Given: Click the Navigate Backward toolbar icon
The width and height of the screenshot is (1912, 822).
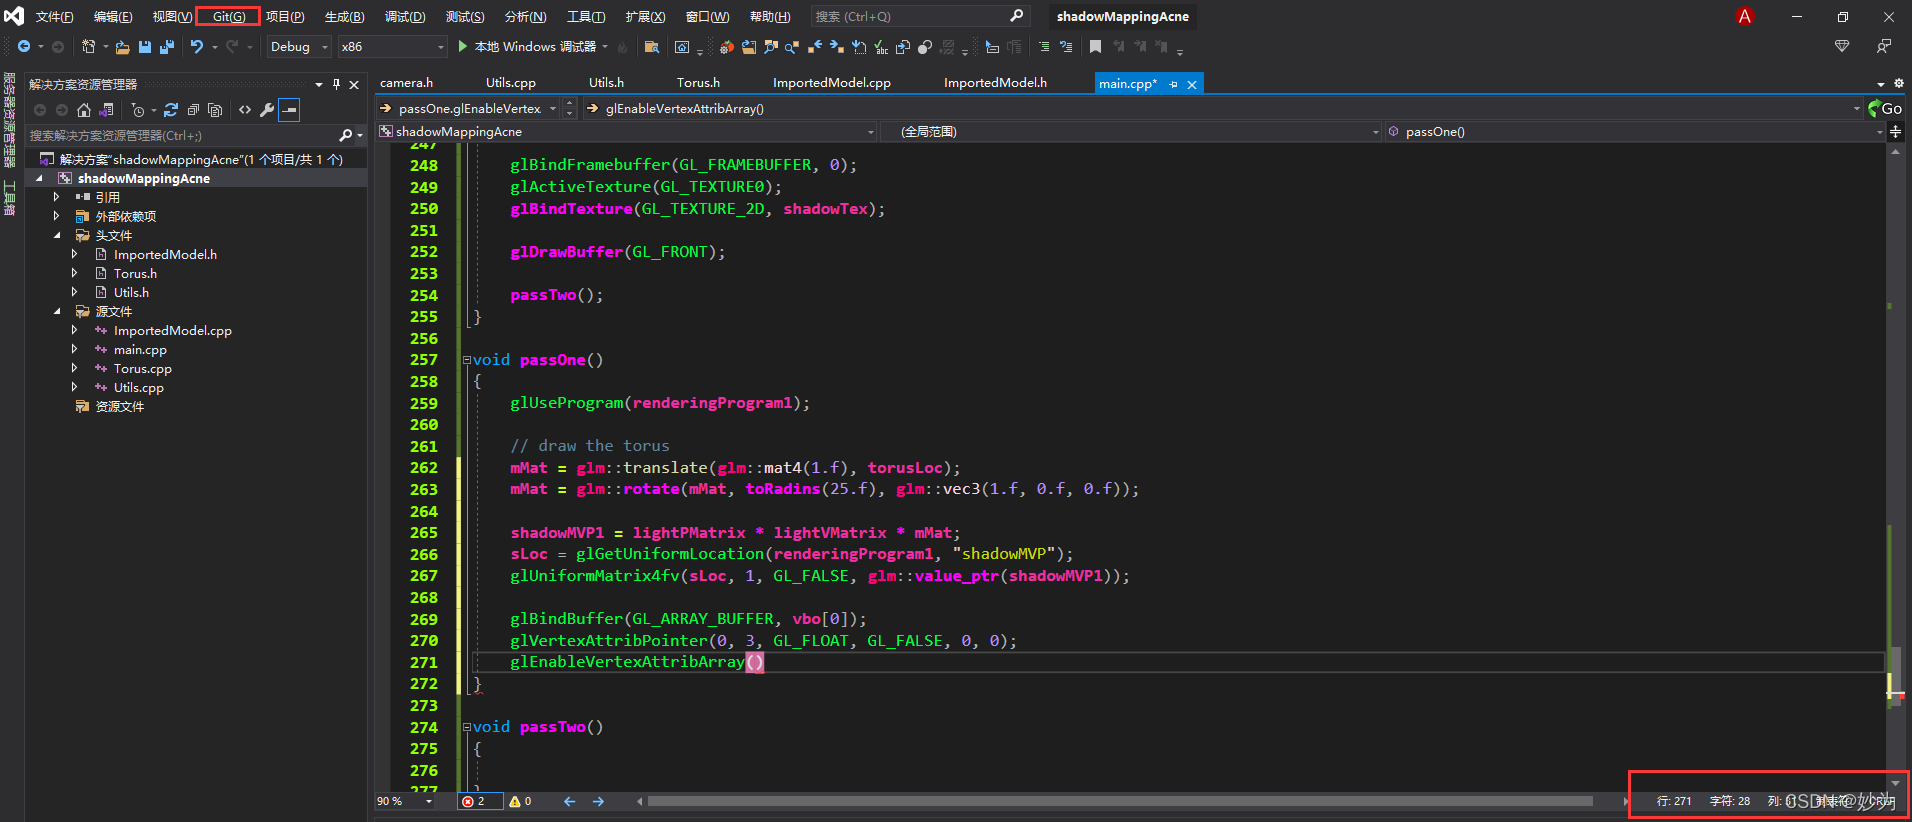Looking at the screenshot, I should 24,47.
